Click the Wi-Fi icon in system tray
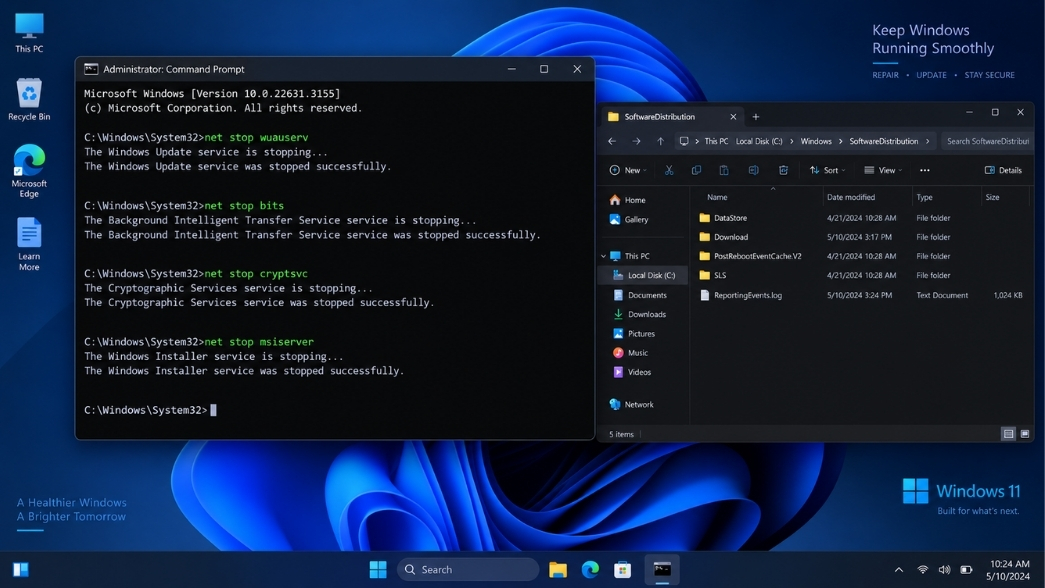The height and width of the screenshot is (588, 1045). [x=922, y=569]
